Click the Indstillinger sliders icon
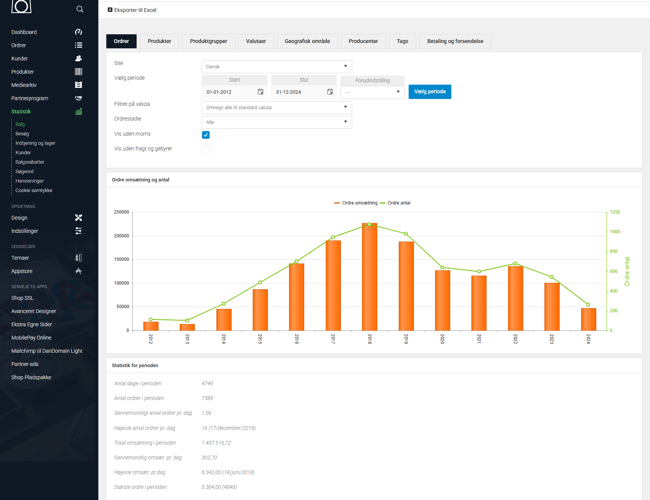Viewport: 650px width, 500px height. [78, 231]
